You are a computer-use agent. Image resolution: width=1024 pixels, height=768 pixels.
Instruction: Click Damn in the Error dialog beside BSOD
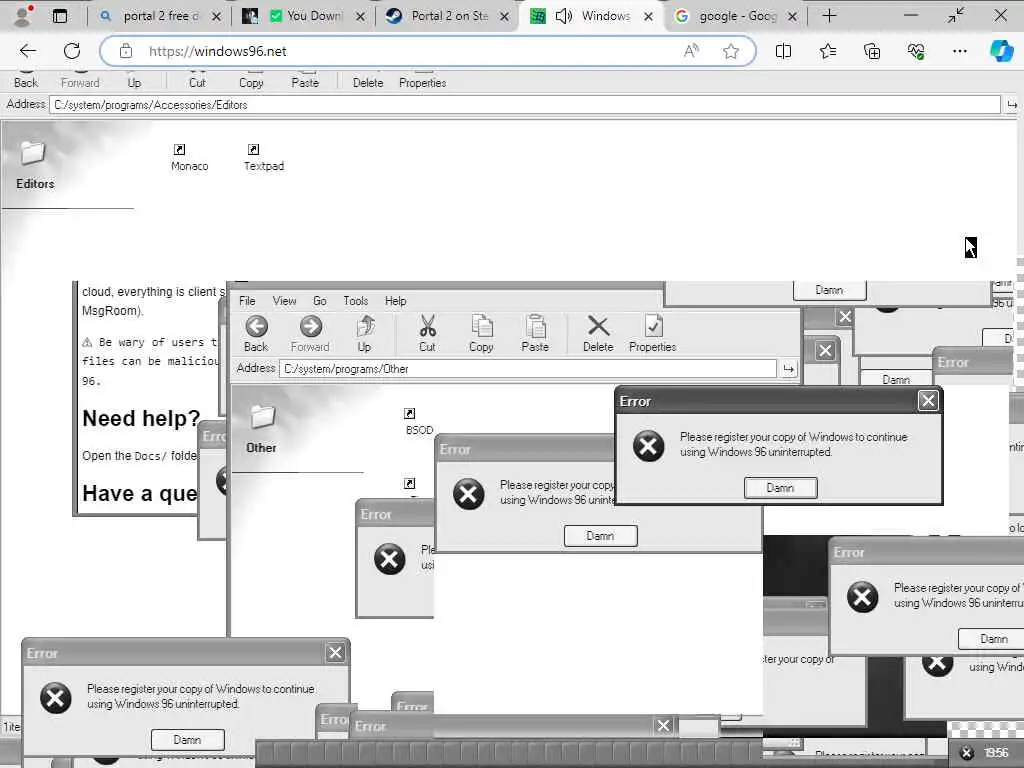tap(600, 536)
